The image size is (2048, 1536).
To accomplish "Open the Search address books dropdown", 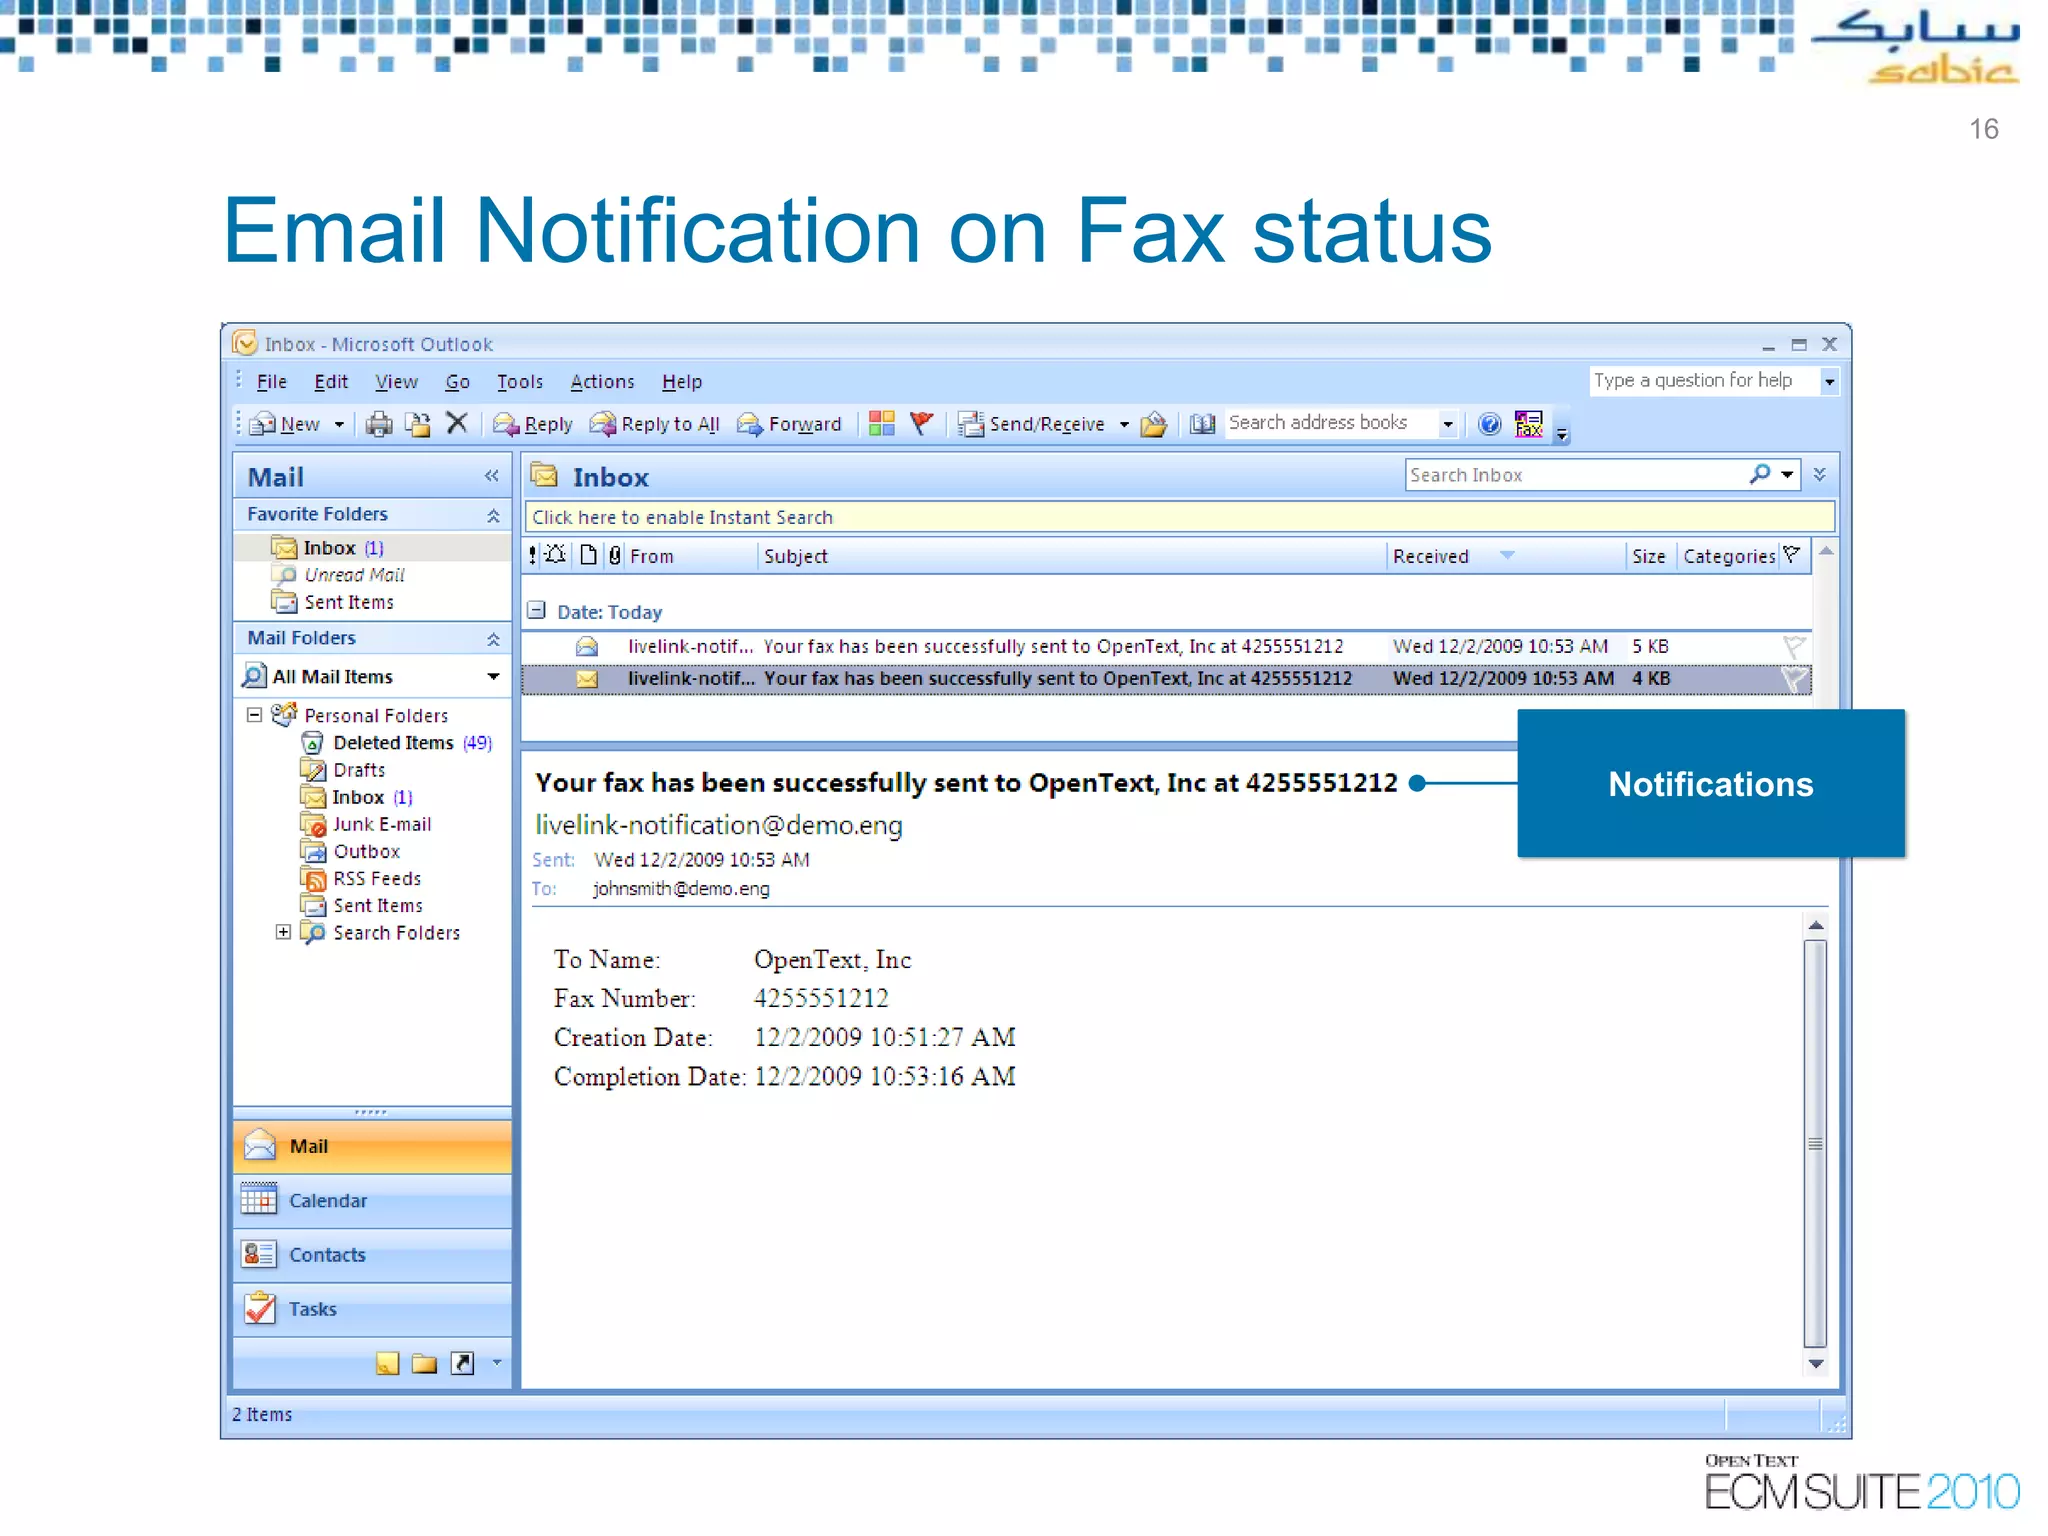I will coord(1447,424).
